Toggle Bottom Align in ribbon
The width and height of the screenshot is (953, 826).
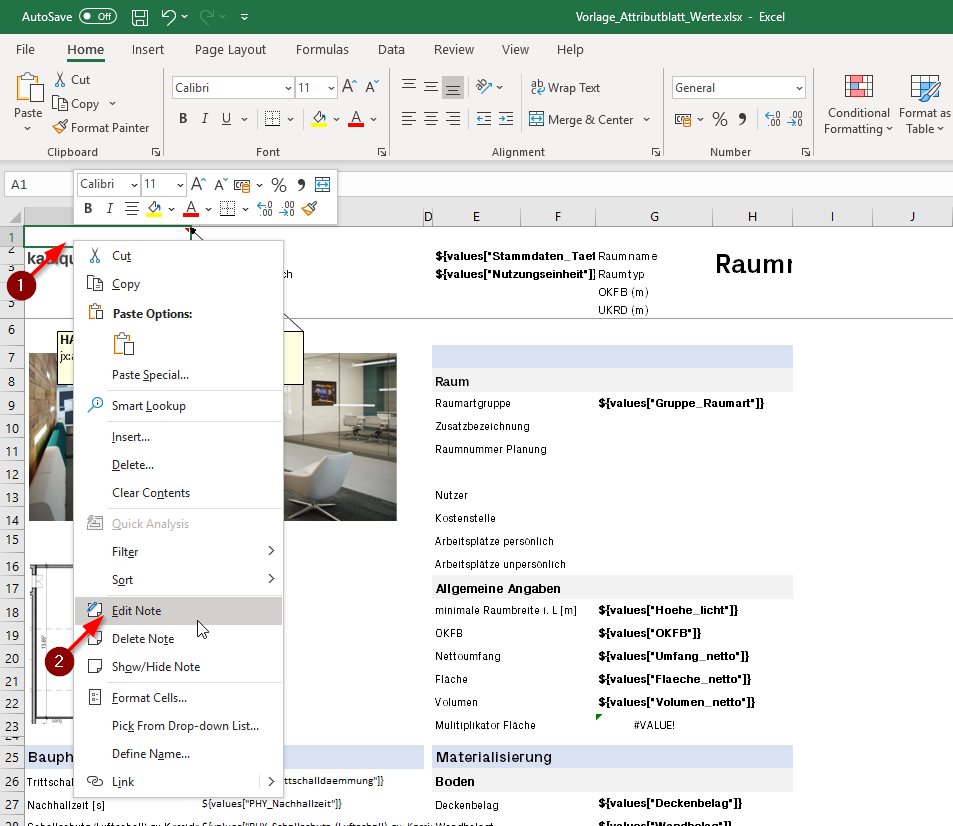[453, 88]
